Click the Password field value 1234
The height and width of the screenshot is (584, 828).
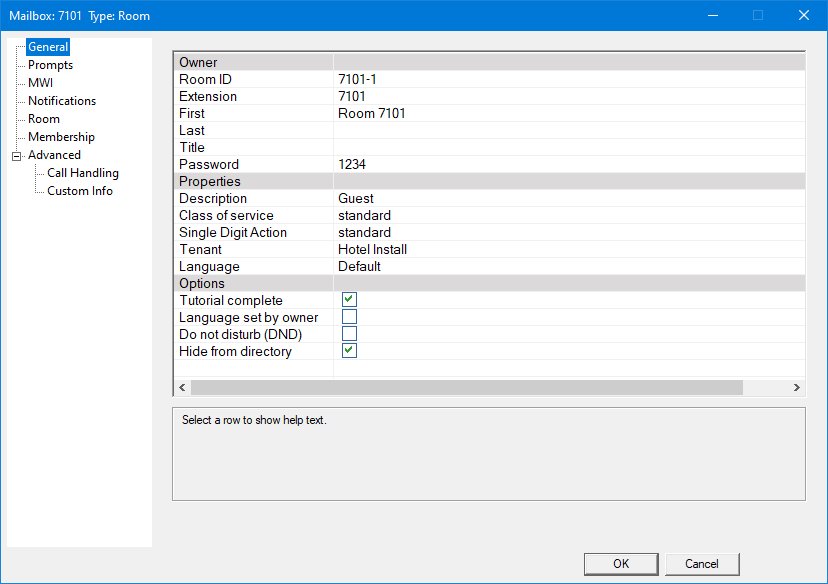(353, 165)
